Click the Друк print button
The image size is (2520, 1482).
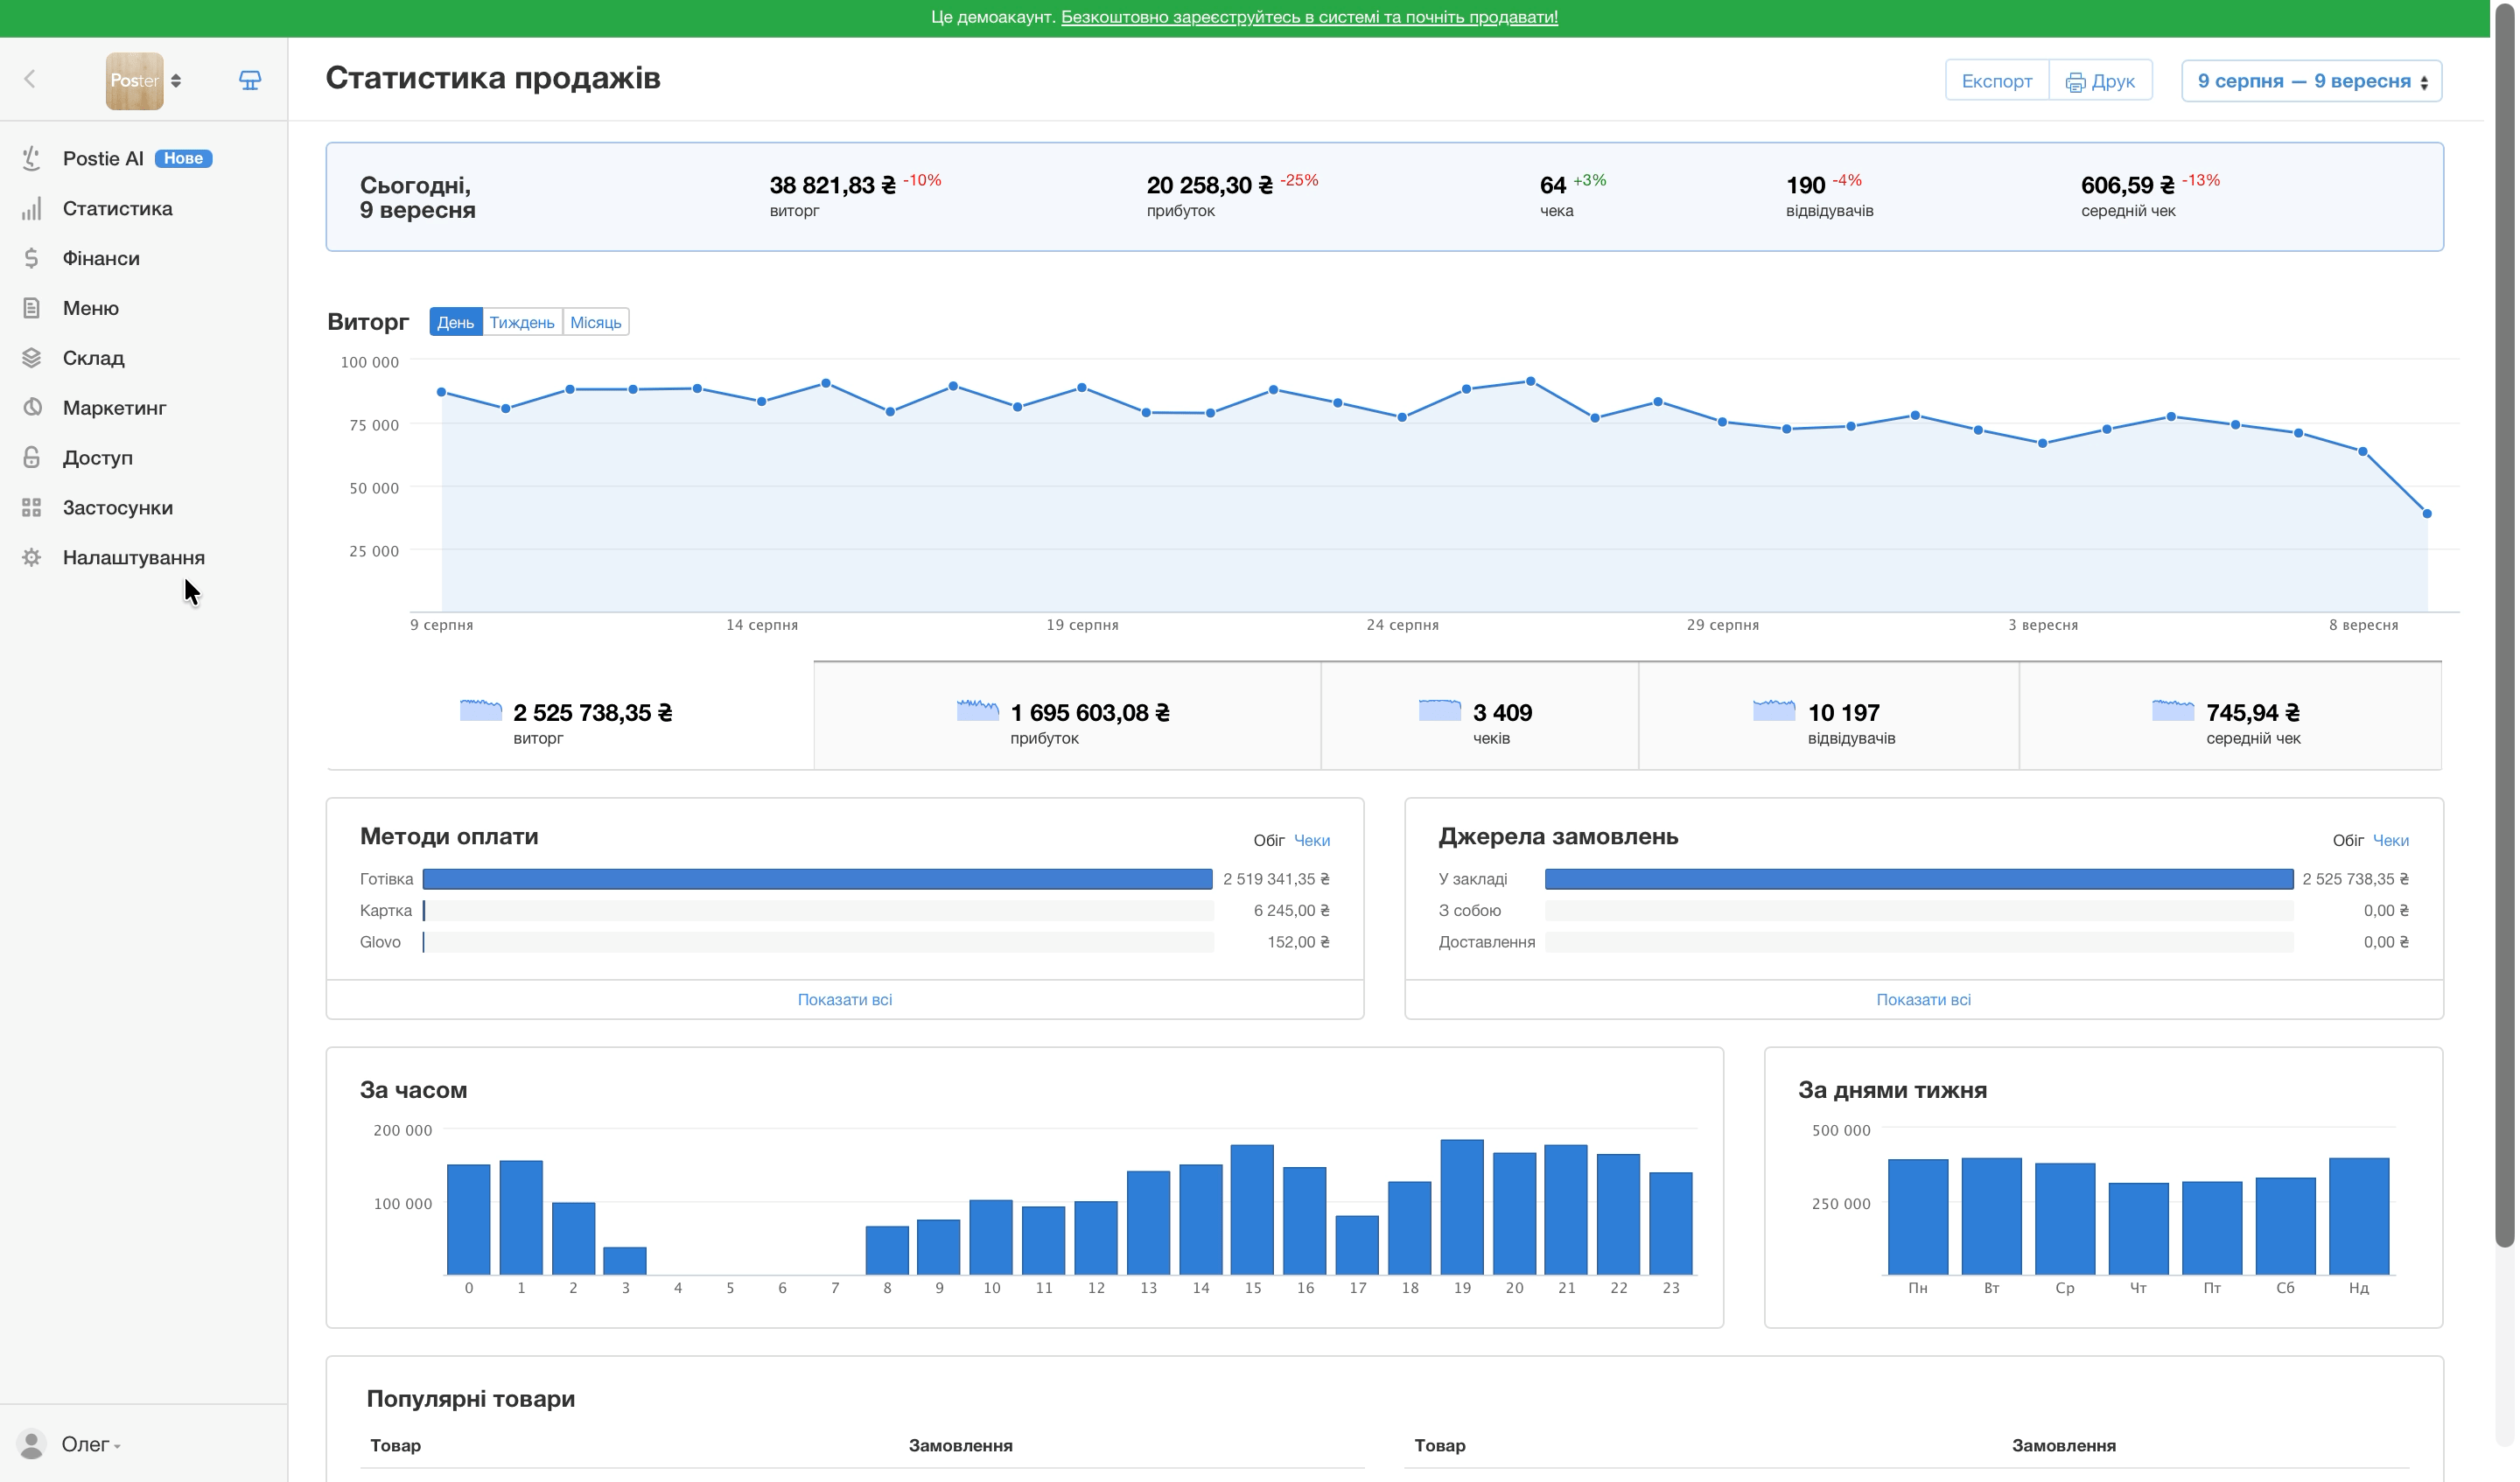pyautogui.click(x=2100, y=81)
